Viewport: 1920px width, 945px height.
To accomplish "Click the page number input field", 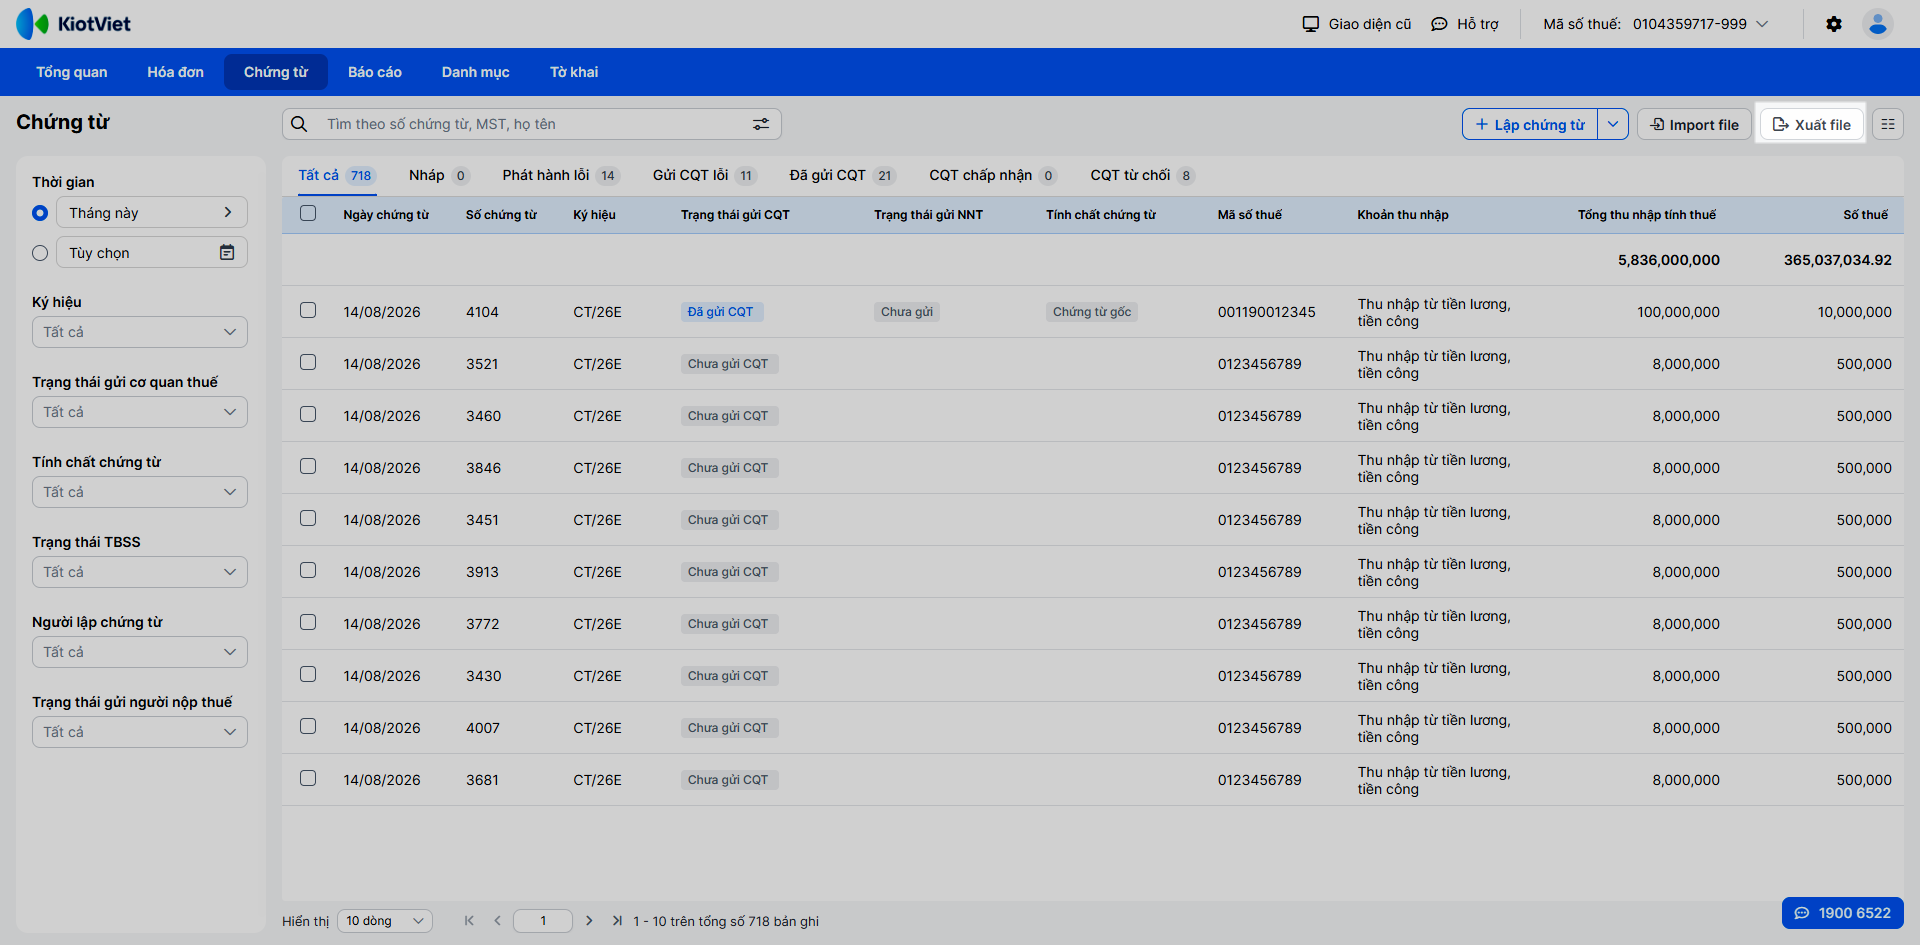I will click(543, 921).
